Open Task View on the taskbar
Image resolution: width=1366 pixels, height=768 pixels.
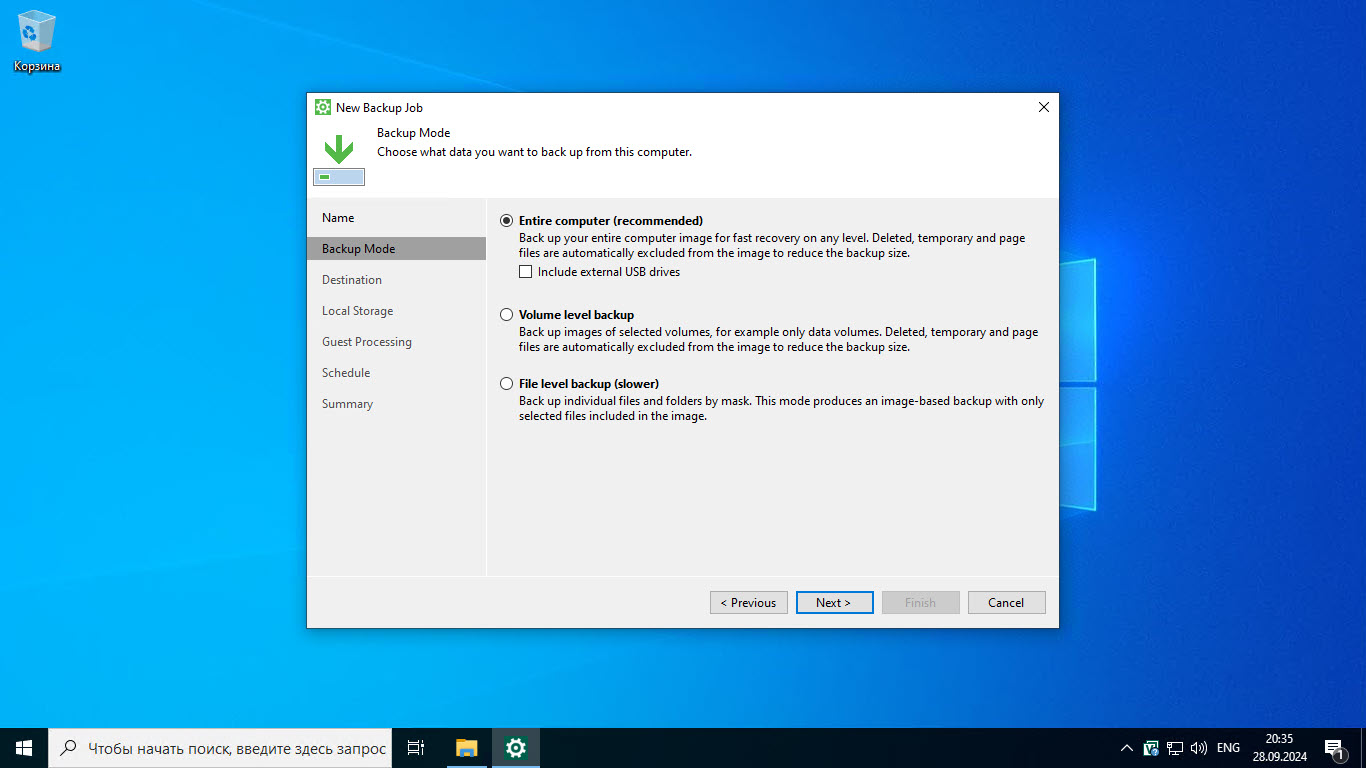pyautogui.click(x=416, y=748)
